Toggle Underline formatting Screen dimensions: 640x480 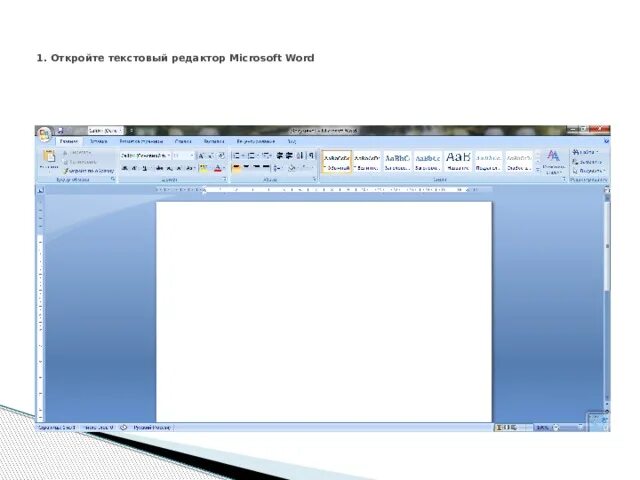[144, 168]
